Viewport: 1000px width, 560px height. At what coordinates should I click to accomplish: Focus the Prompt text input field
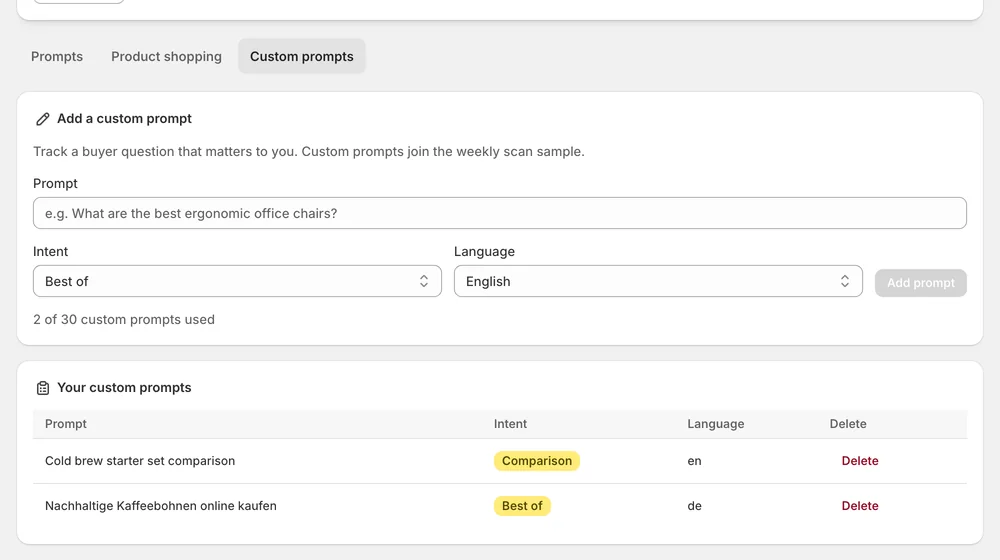[499, 213]
